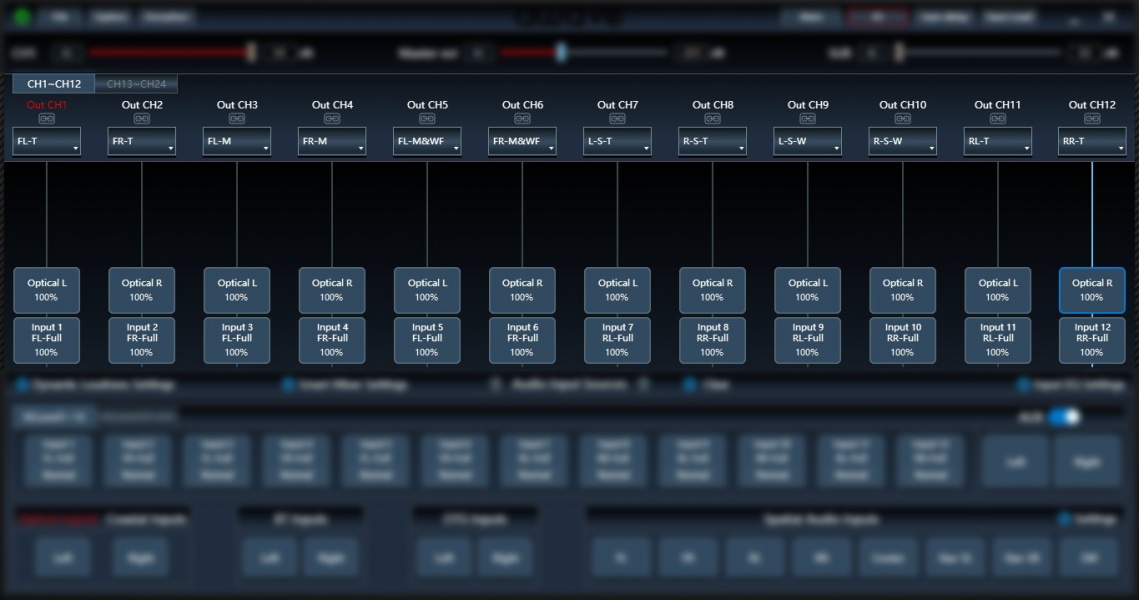Open the R-S-T dropdown on Out CH8
This screenshot has width=1139, height=600.
[x=713, y=141]
